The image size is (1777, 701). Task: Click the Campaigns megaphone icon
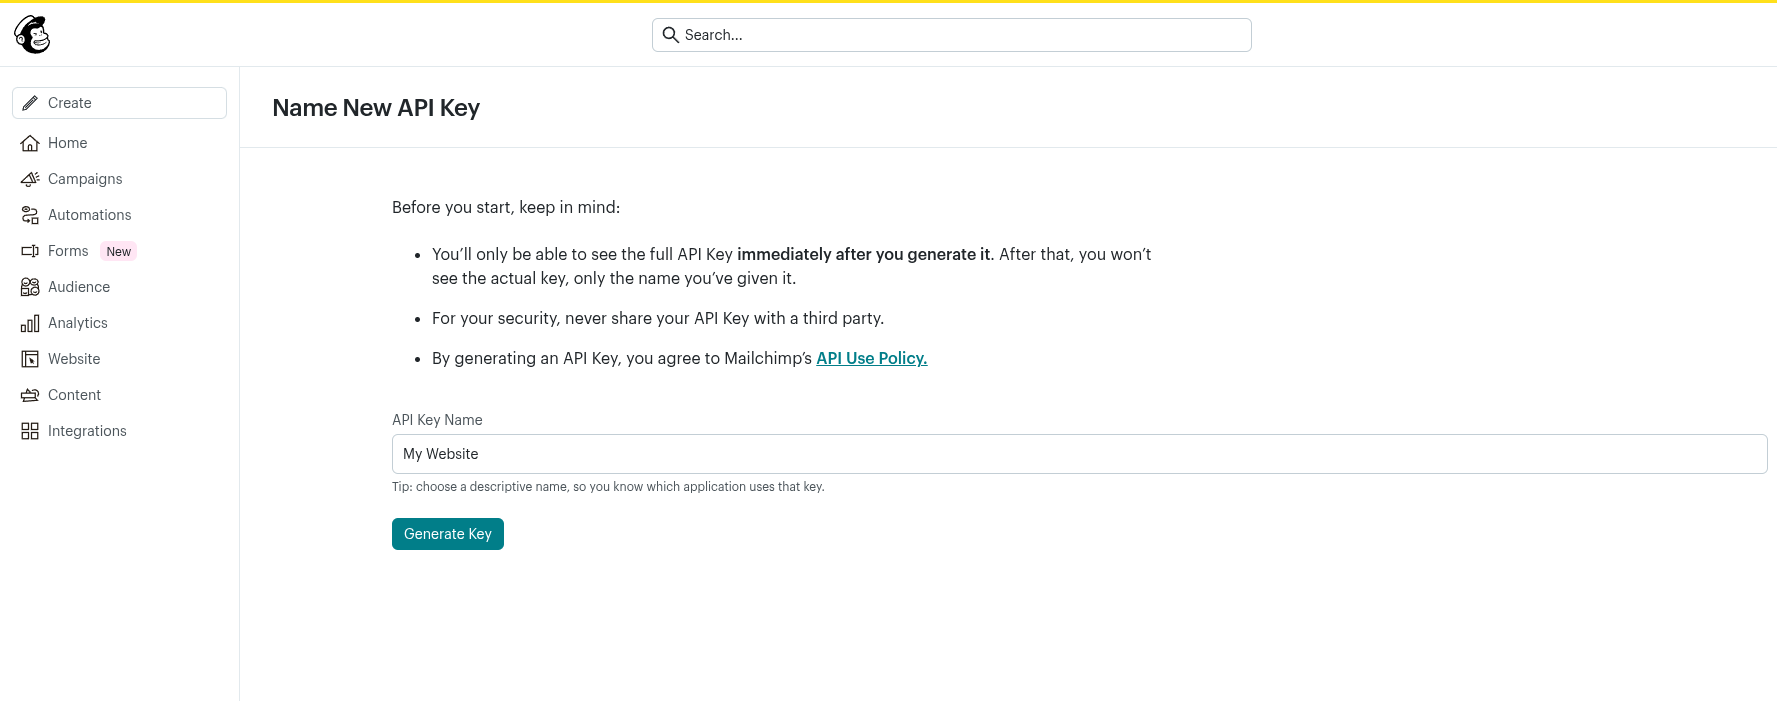[x=30, y=179]
